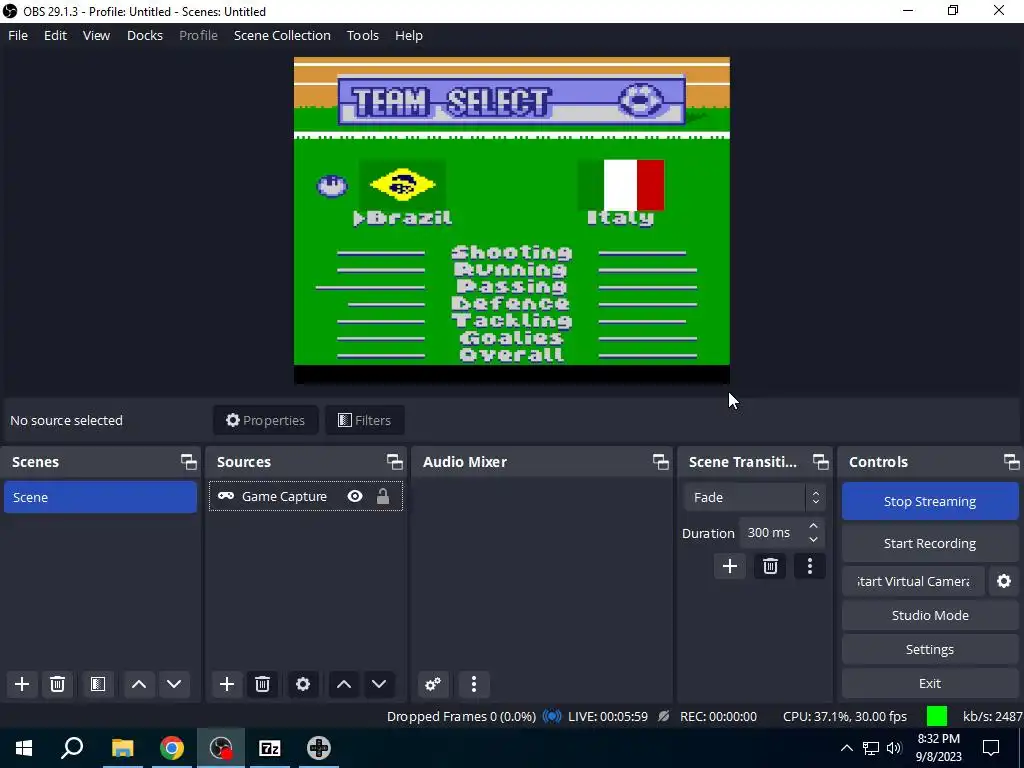The width and height of the screenshot is (1024, 768).
Task: Enable Studio Mode
Action: click(930, 615)
